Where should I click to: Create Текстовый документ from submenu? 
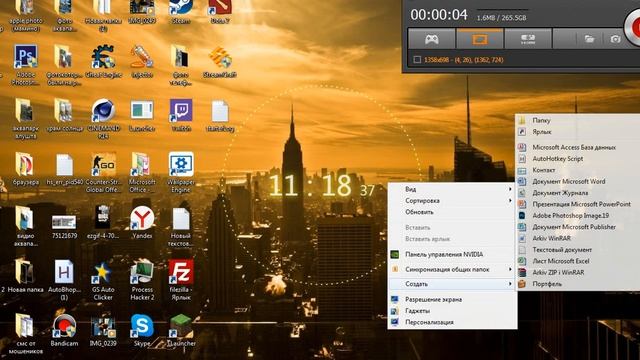pyautogui.click(x=578, y=250)
